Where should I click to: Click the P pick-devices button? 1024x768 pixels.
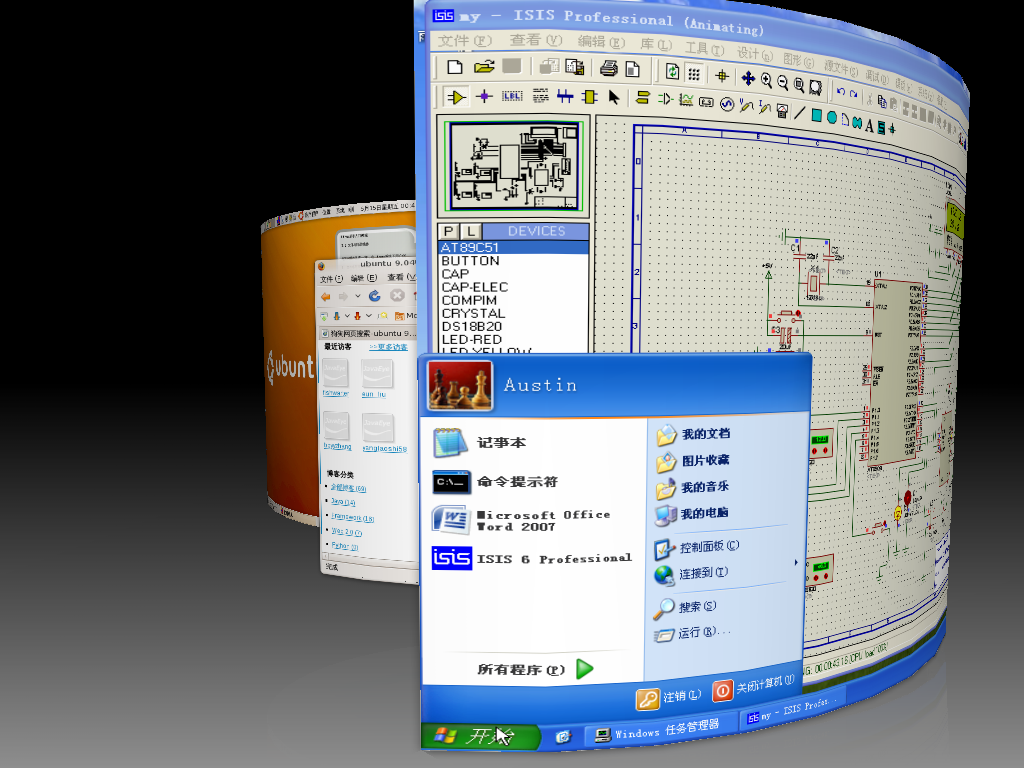[449, 231]
